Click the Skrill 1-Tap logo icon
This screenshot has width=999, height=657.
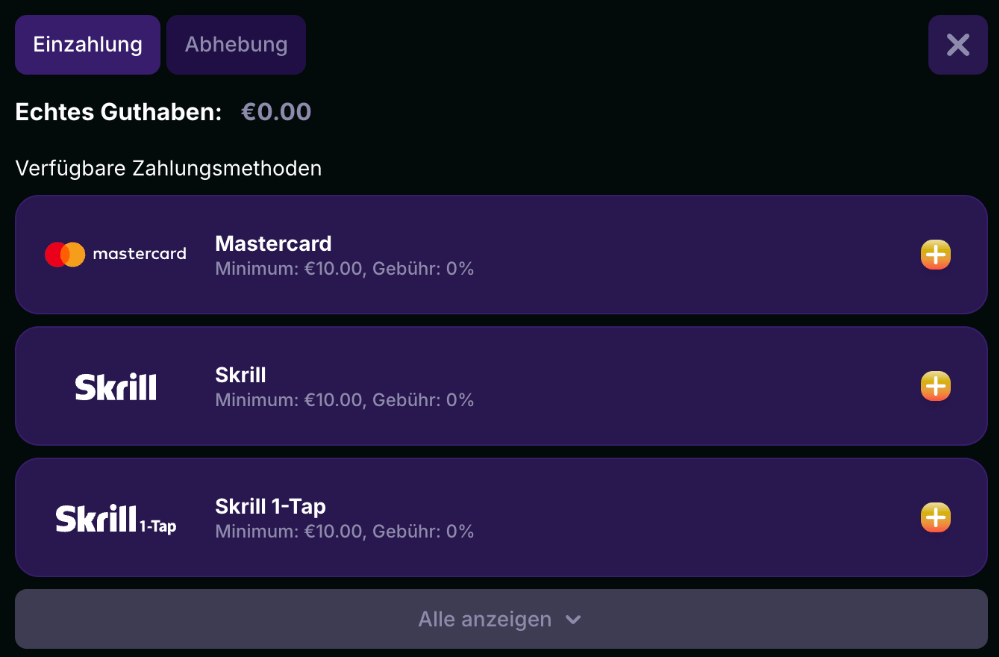[115, 517]
